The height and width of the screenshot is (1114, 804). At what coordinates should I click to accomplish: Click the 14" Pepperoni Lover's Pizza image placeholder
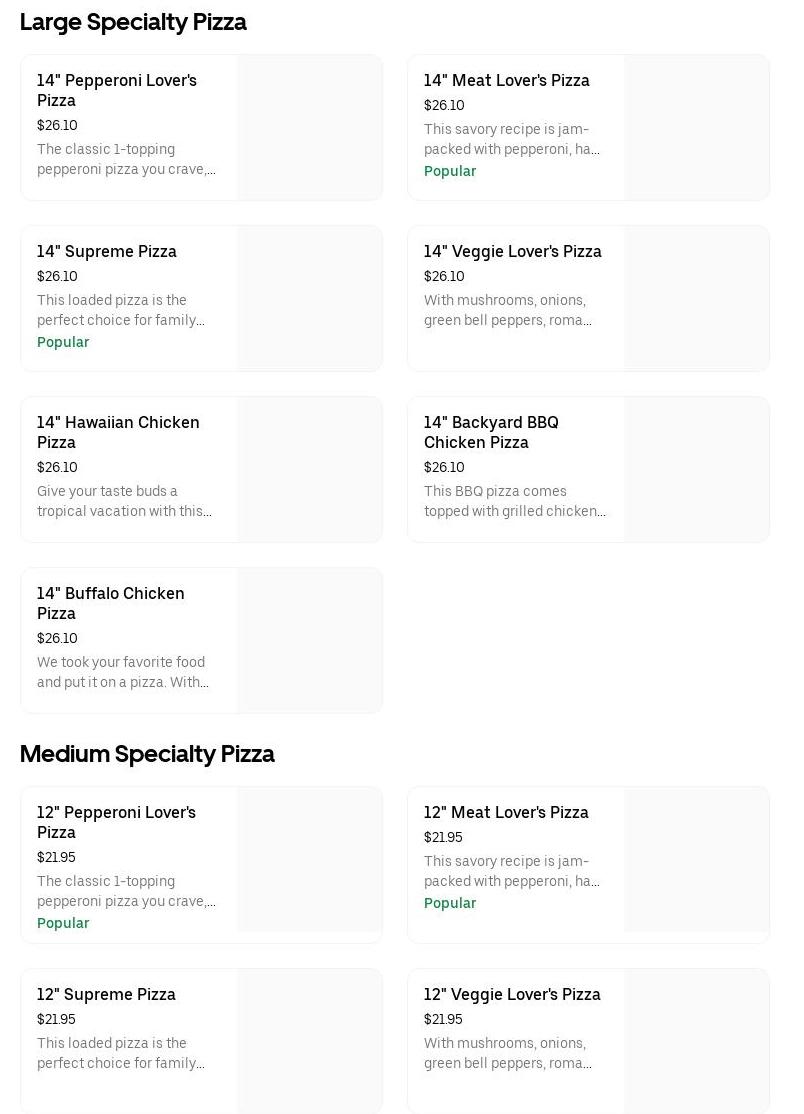[x=310, y=127]
